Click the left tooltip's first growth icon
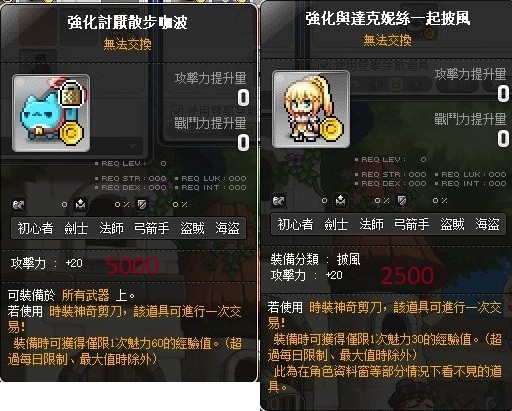This screenshot has height=411, width=512. tap(18, 204)
